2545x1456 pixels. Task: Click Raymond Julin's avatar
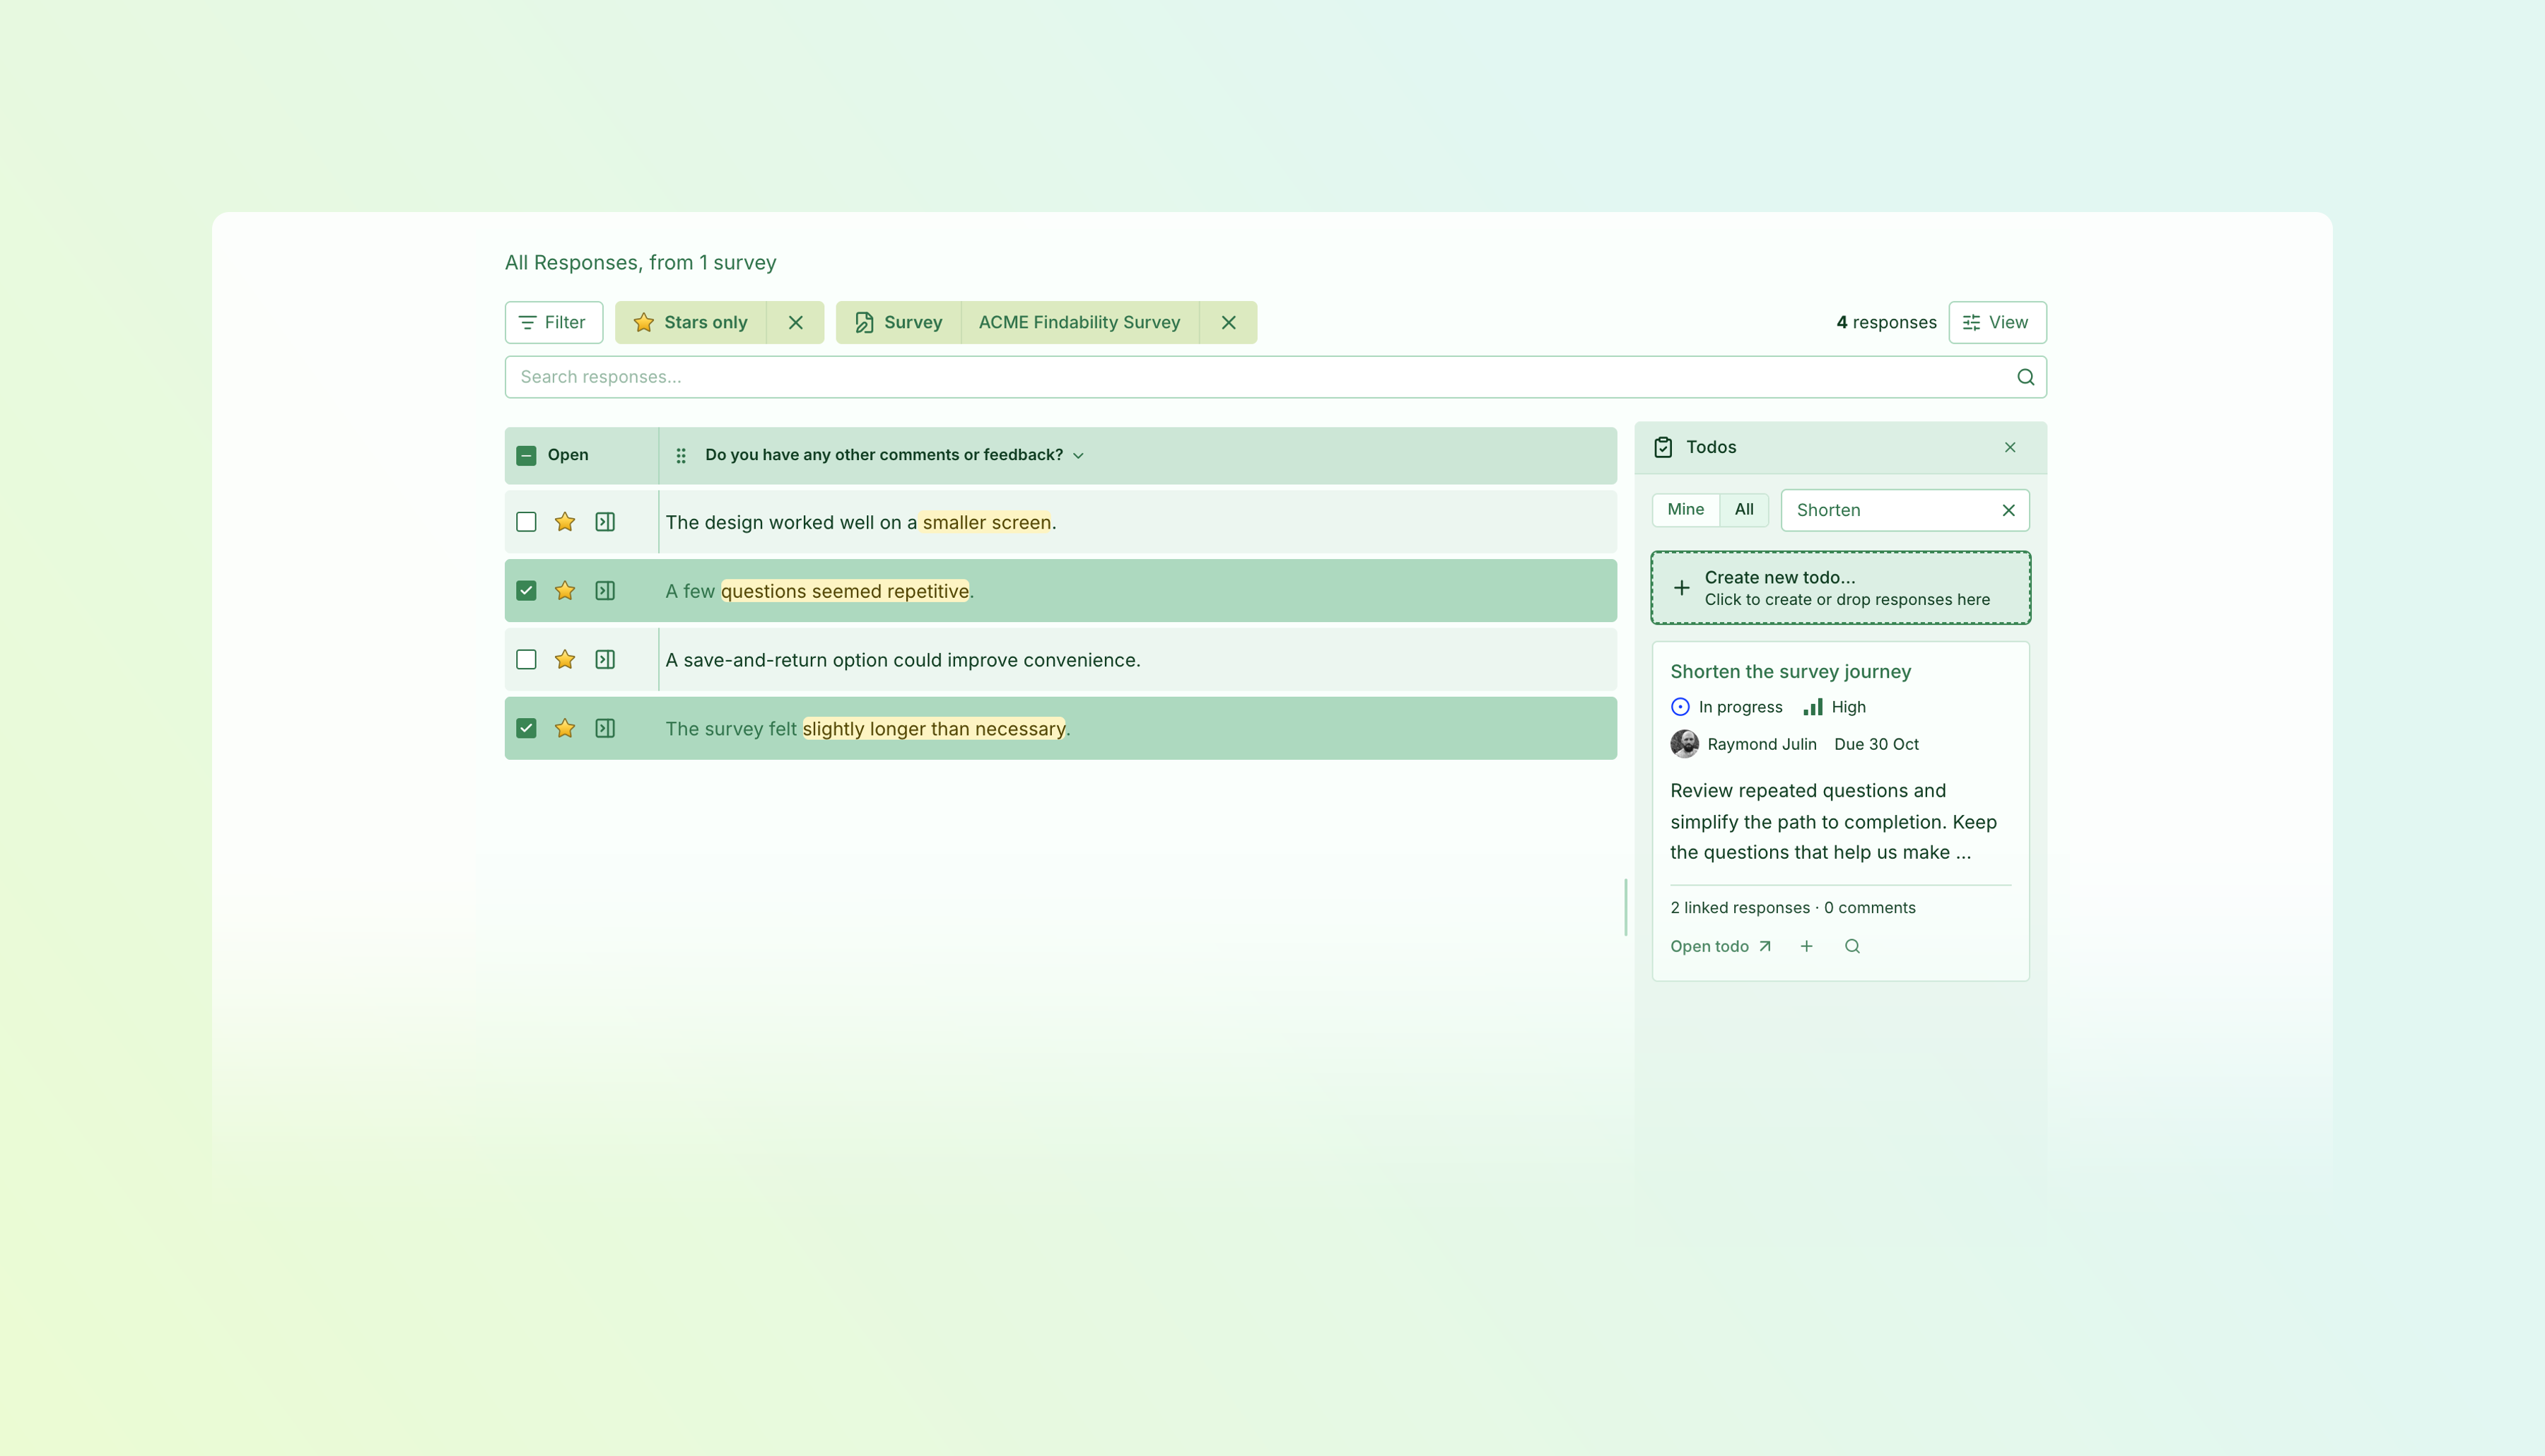pos(1684,744)
